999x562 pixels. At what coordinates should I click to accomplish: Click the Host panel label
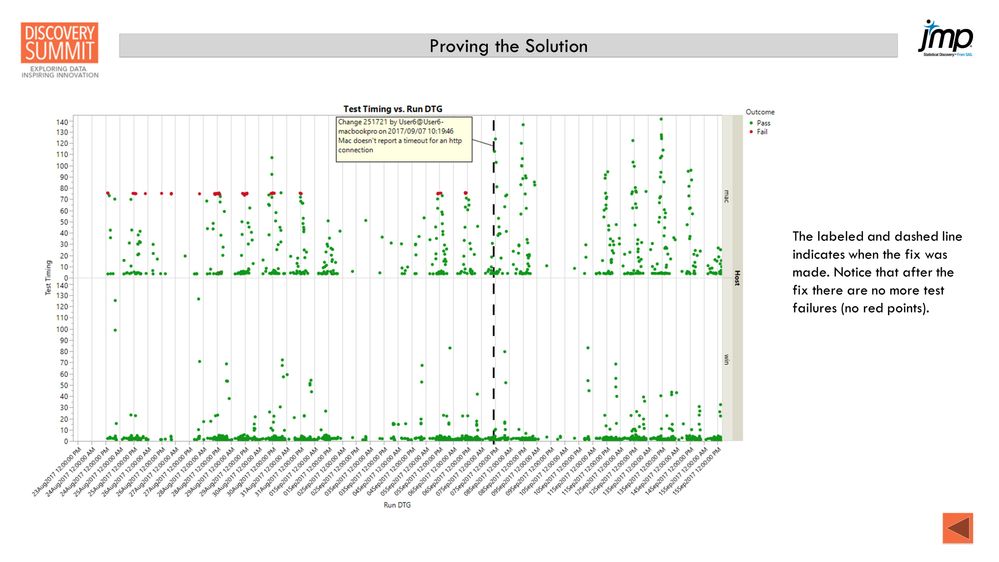tap(737, 278)
